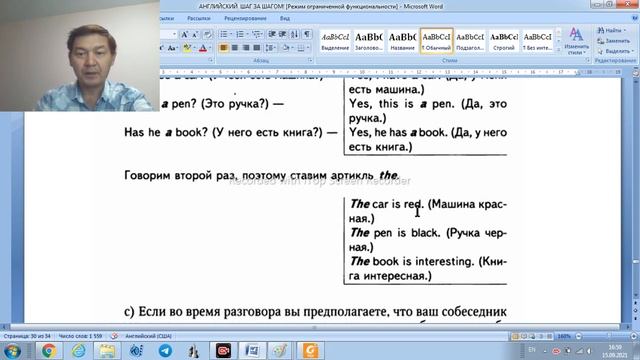Click the Increase Indent icon
Viewport: 640px width, 360px height.
[x=282, y=34]
